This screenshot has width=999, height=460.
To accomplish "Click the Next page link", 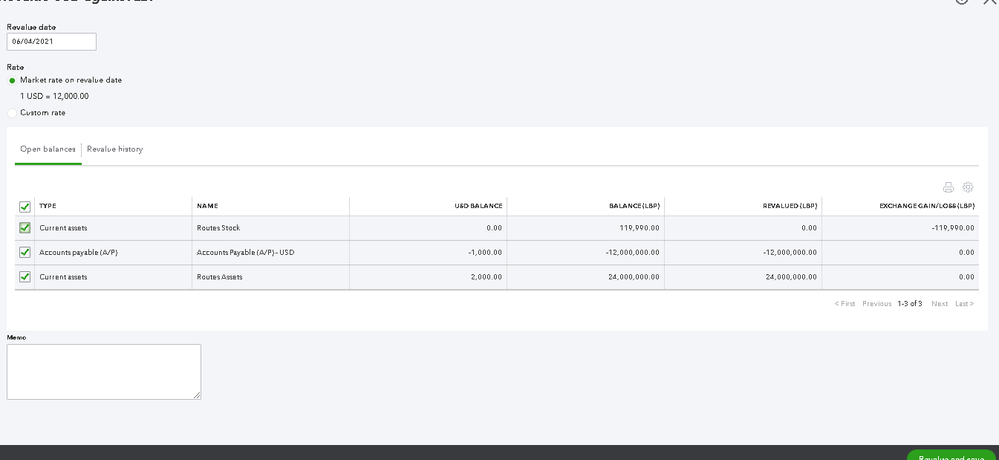I will (939, 304).
